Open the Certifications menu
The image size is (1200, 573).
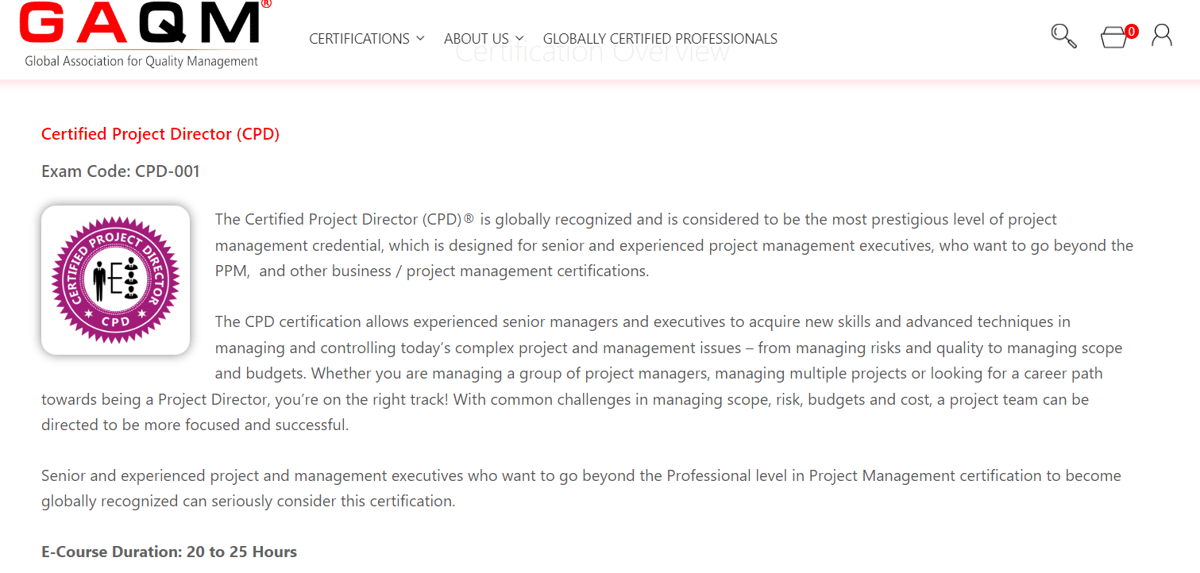click(x=359, y=39)
